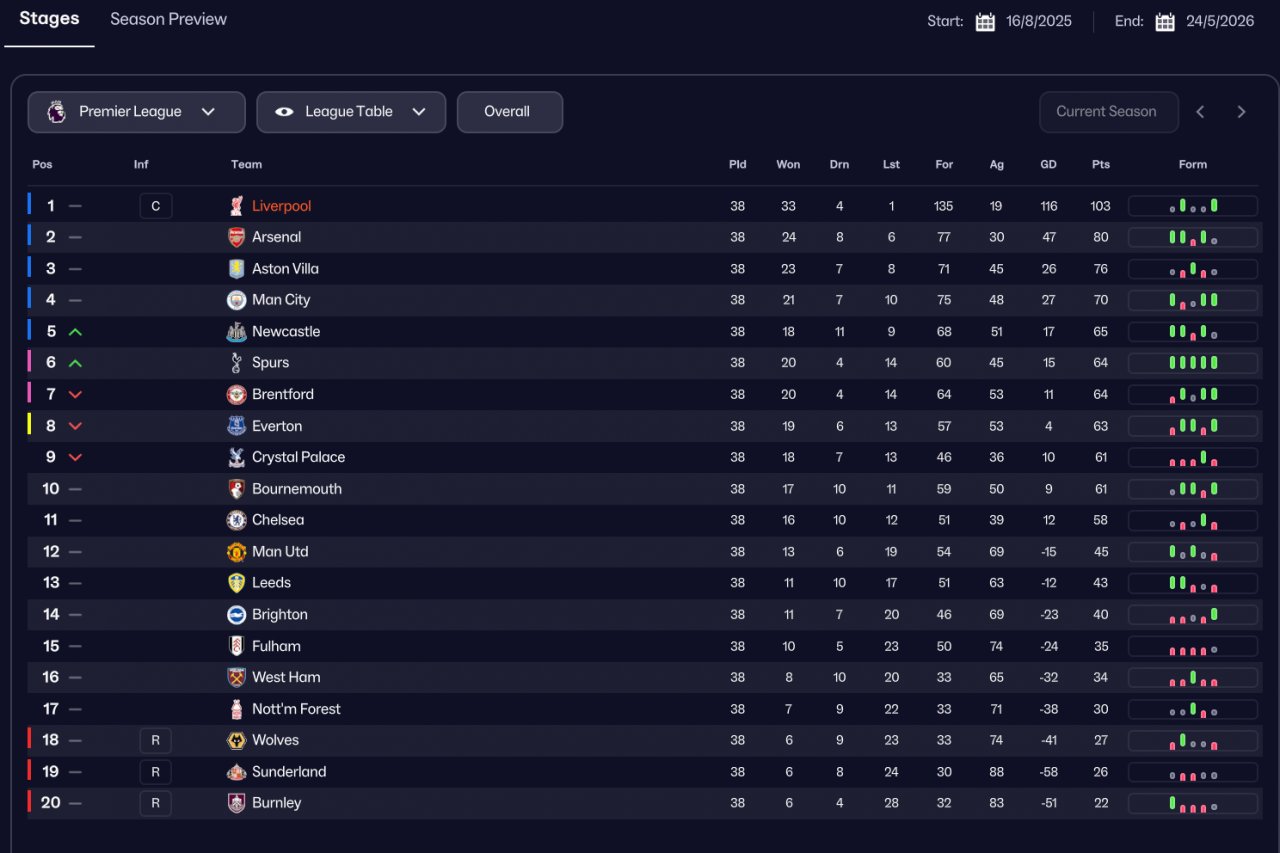Screen dimensions: 1280x853
Task: Click the Man City club badge
Action: [x=236, y=300]
